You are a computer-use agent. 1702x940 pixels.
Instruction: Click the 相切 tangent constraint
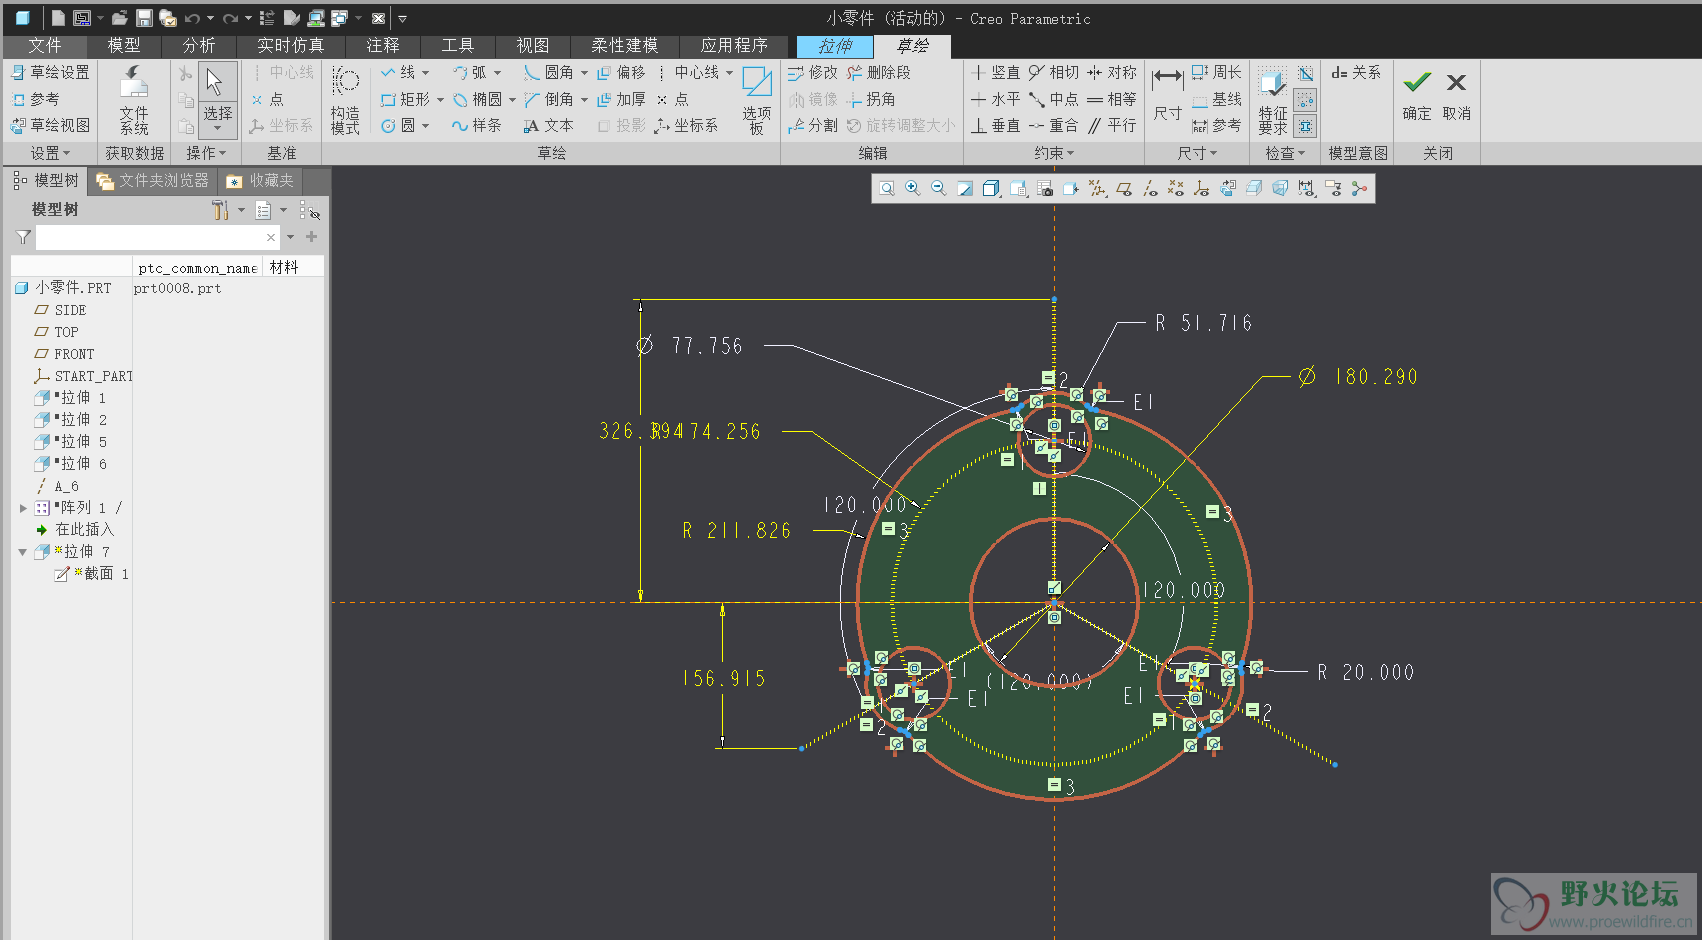click(x=1054, y=73)
